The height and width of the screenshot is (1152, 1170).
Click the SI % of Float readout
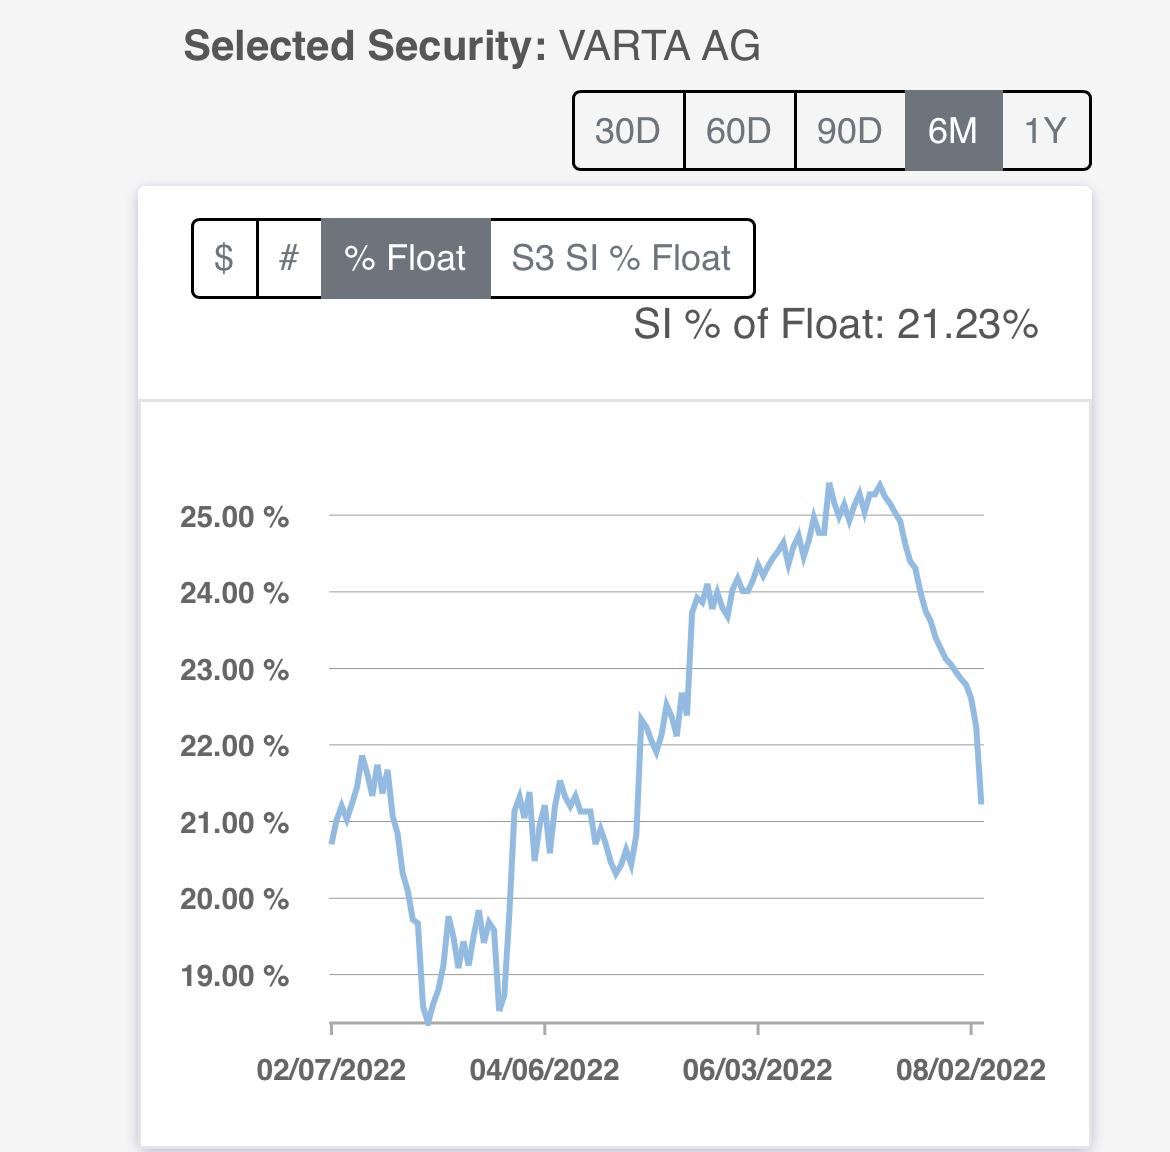click(x=836, y=325)
